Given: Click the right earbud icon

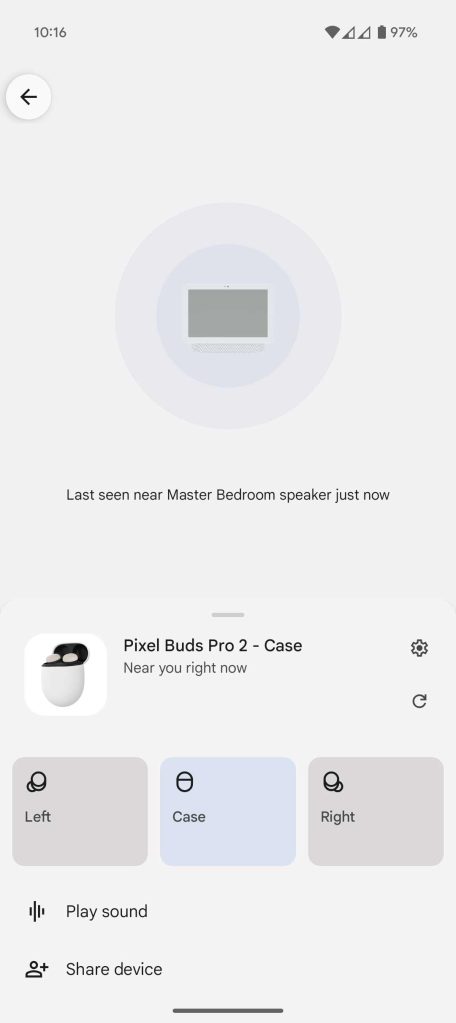Looking at the screenshot, I should (x=333, y=782).
